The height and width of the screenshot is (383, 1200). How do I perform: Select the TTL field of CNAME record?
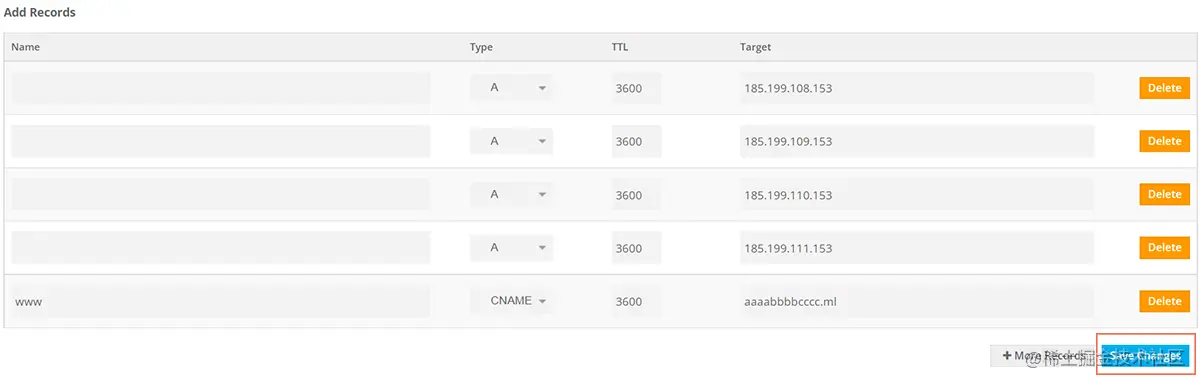[x=637, y=301]
